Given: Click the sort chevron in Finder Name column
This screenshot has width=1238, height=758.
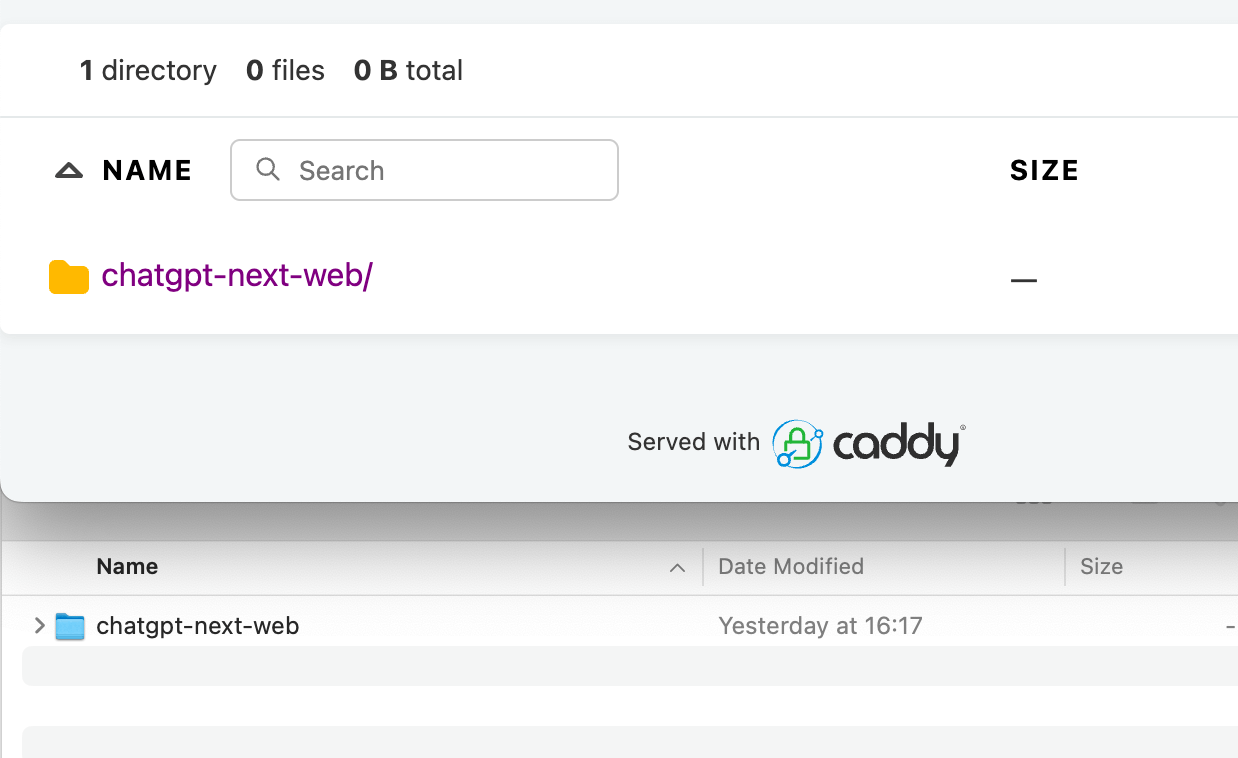Looking at the screenshot, I should [x=677, y=568].
